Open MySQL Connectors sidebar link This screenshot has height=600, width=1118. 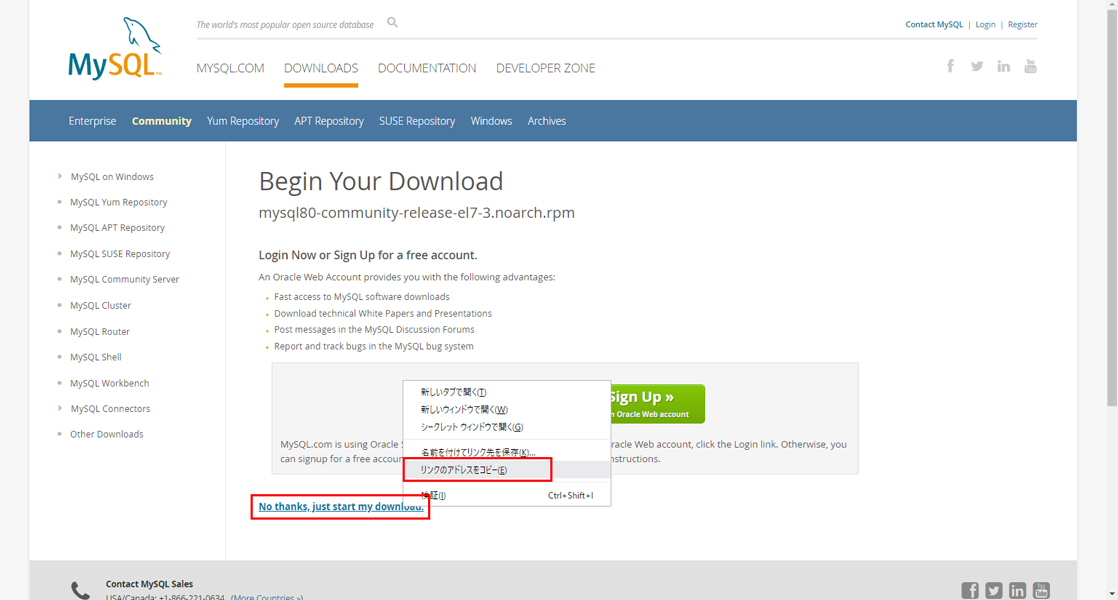pyautogui.click(x=111, y=409)
